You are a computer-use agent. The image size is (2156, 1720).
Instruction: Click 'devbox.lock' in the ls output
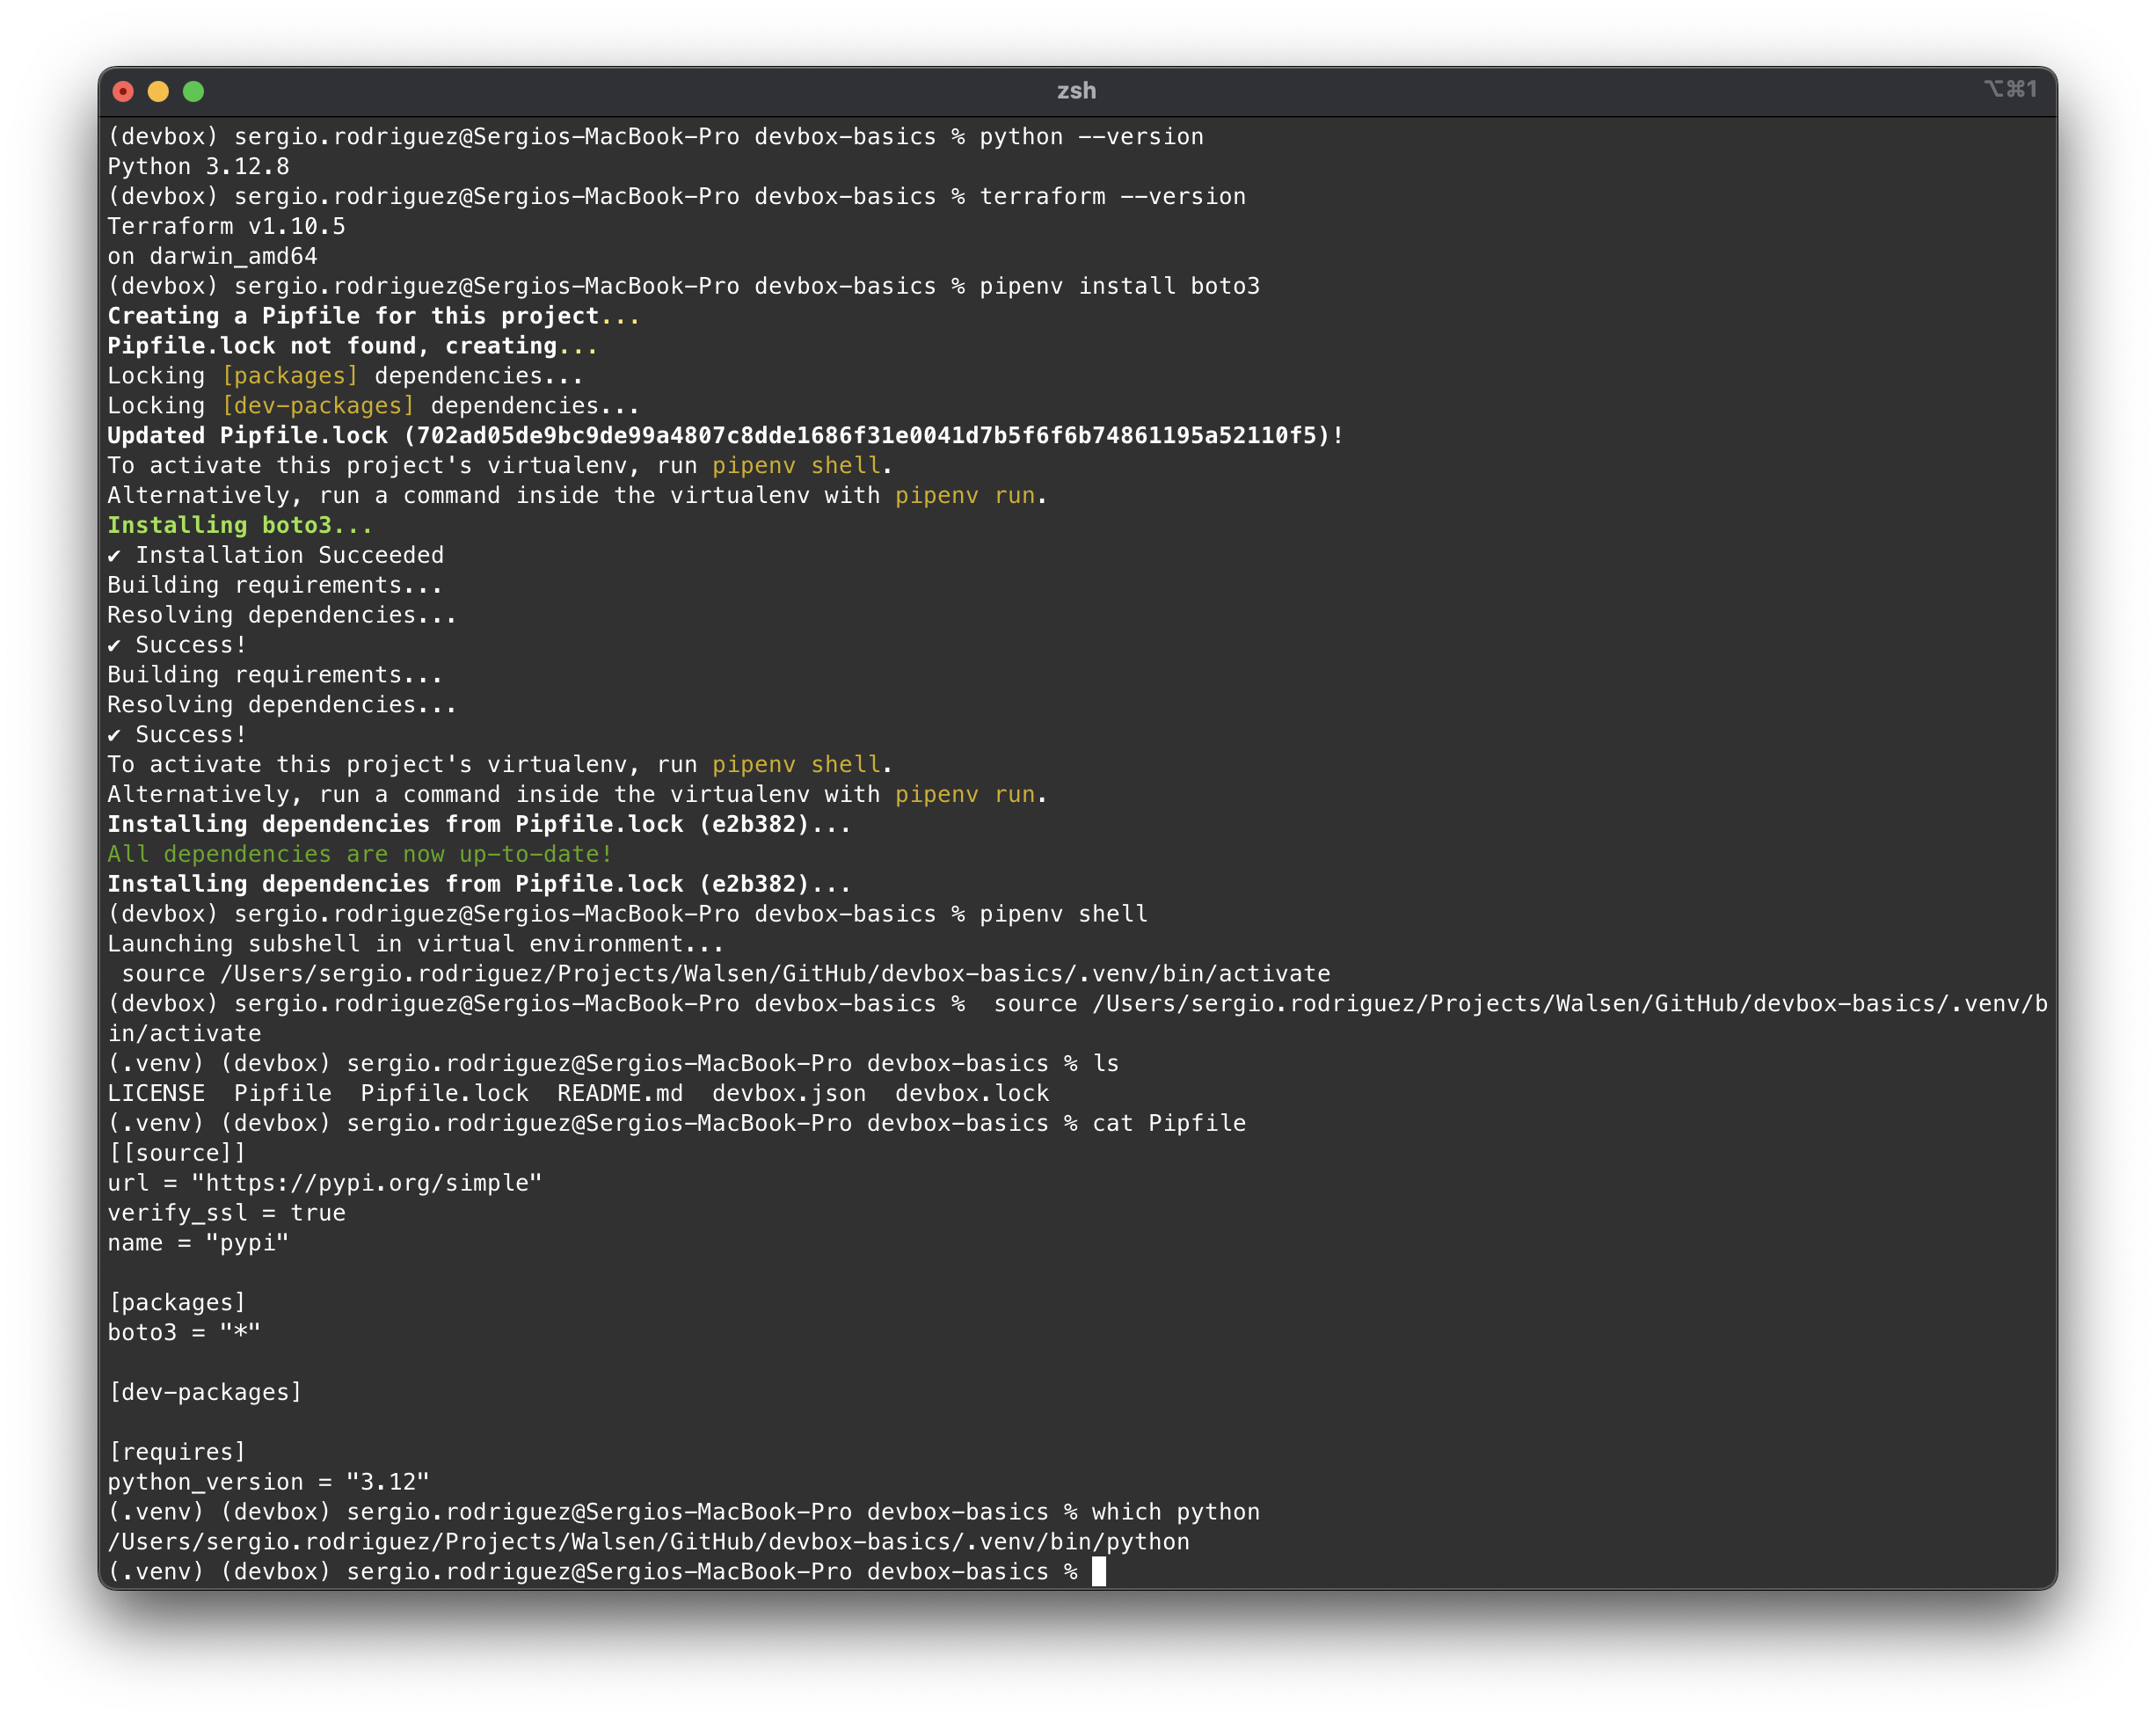pos(972,1094)
